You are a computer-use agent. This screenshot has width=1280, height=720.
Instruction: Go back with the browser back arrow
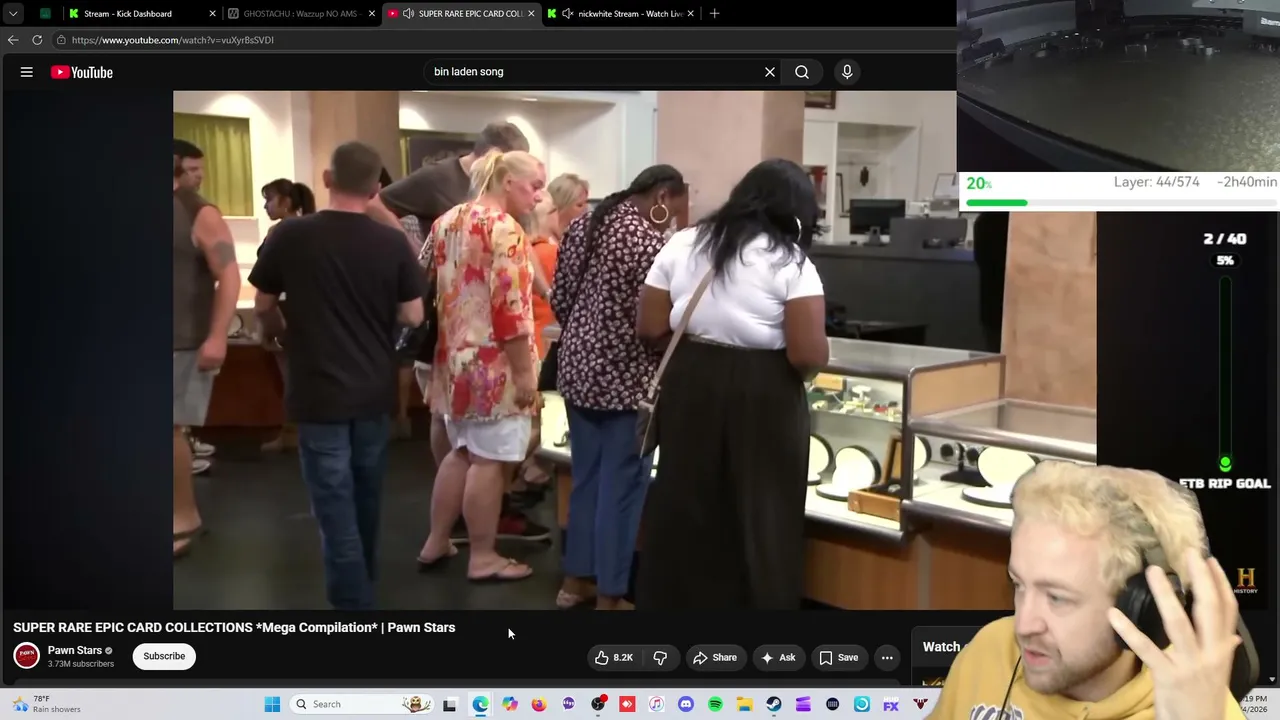click(13, 40)
